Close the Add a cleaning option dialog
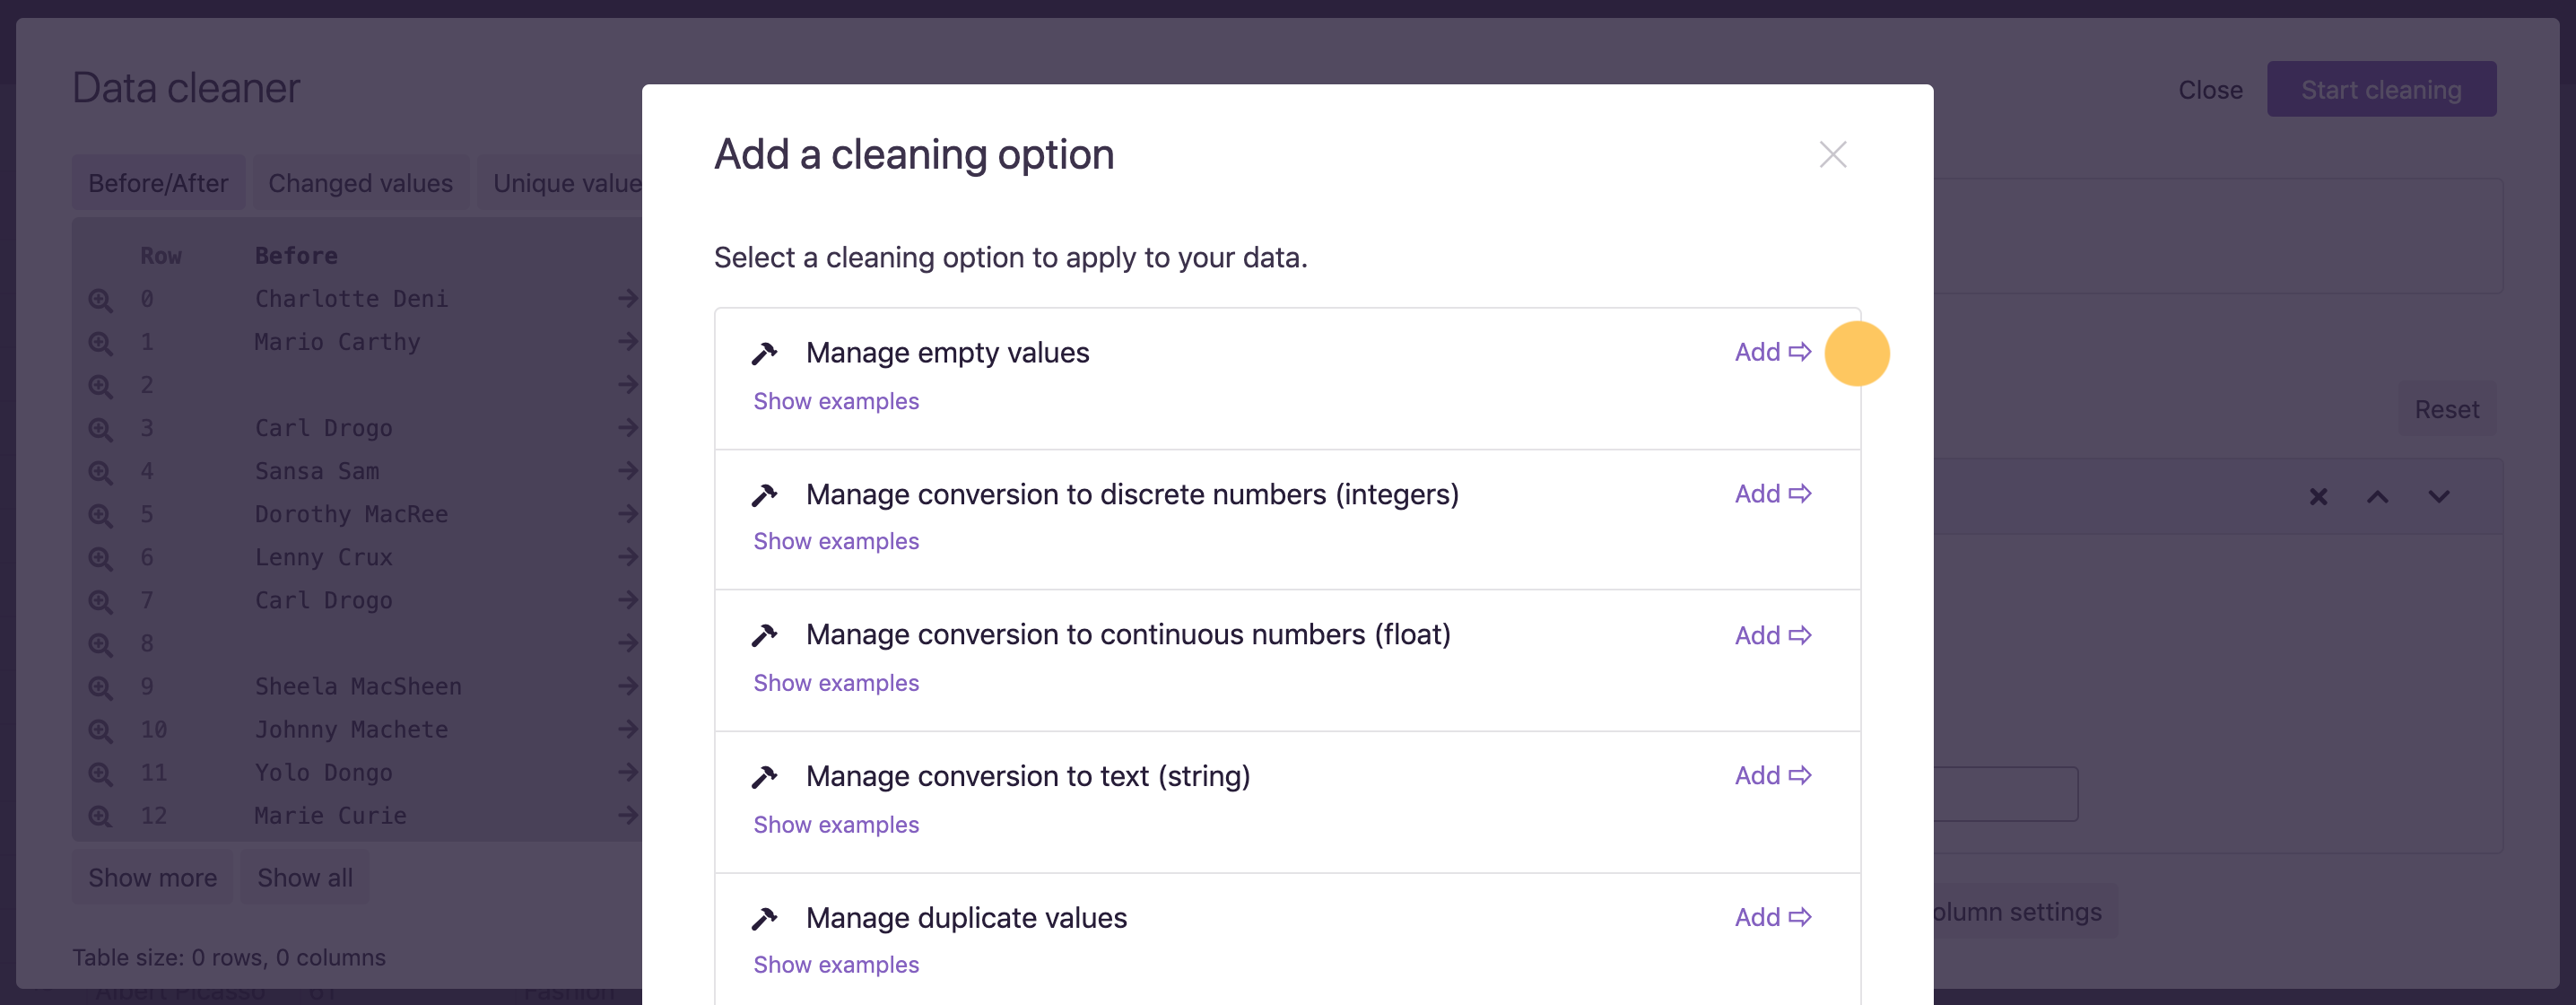Viewport: 2576px width, 1005px height. [x=1832, y=155]
